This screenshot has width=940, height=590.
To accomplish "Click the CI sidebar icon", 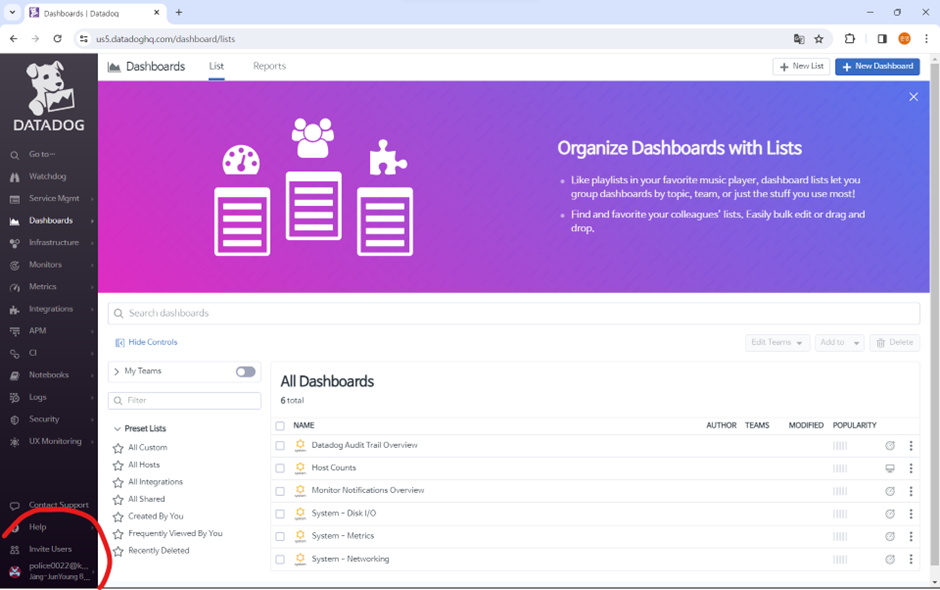I will pos(14,353).
